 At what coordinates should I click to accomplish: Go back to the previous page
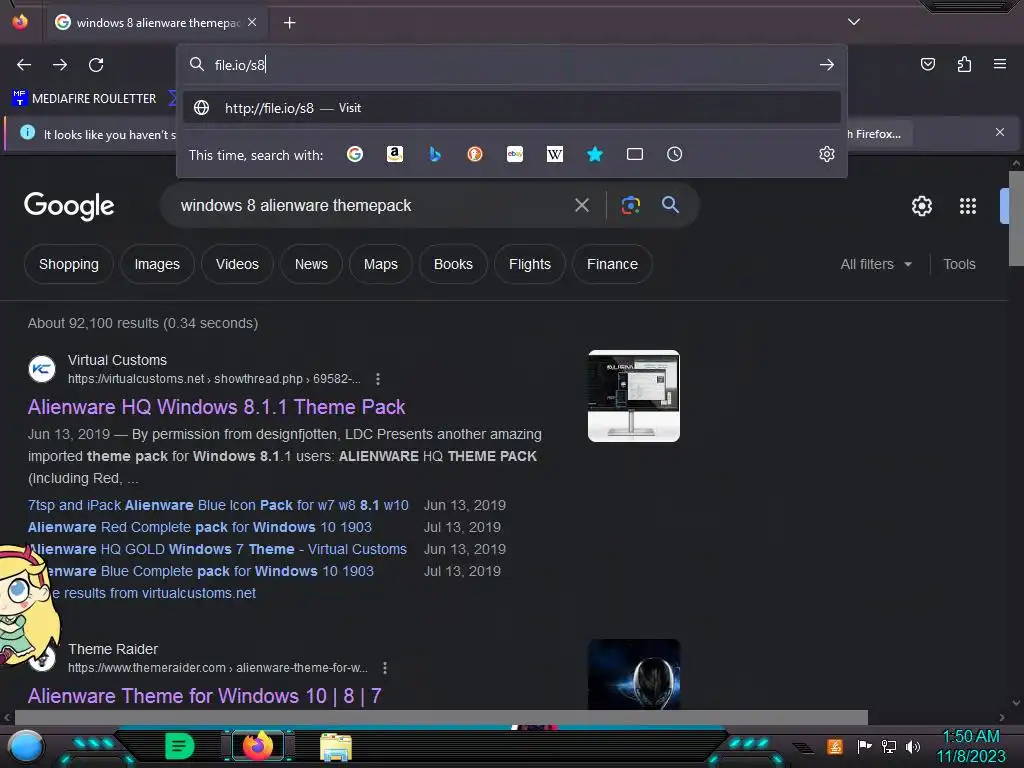pos(24,65)
